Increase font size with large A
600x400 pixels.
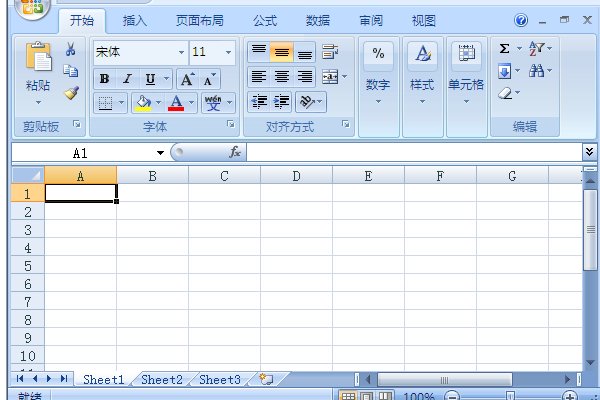coord(188,80)
